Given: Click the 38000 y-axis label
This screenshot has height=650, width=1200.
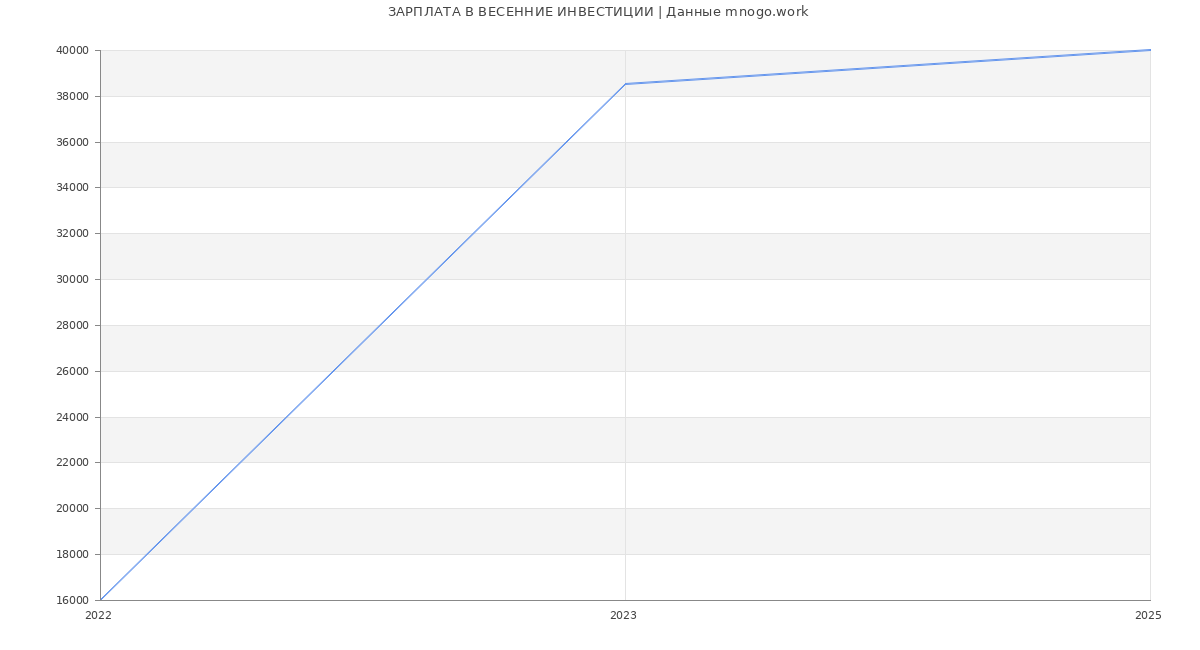Looking at the screenshot, I should click(72, 97).
